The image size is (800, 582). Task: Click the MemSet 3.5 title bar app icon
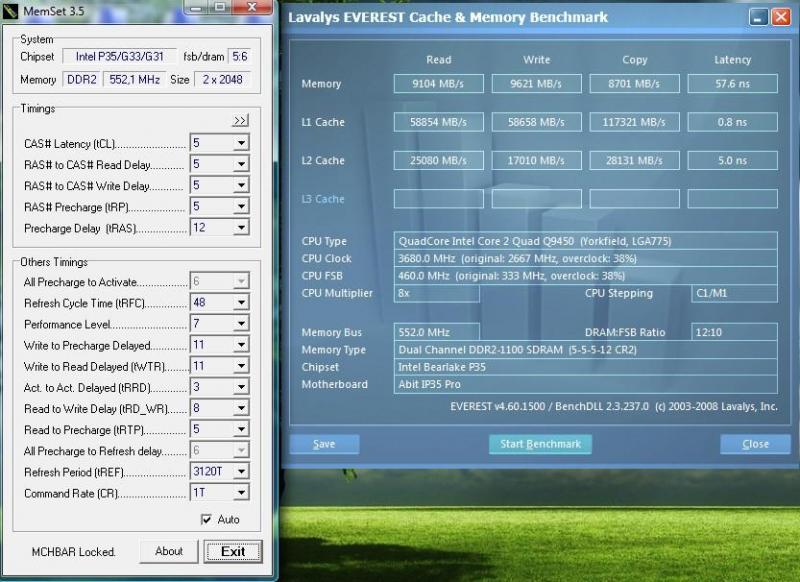pyautogui.click(x=10, y=11)
